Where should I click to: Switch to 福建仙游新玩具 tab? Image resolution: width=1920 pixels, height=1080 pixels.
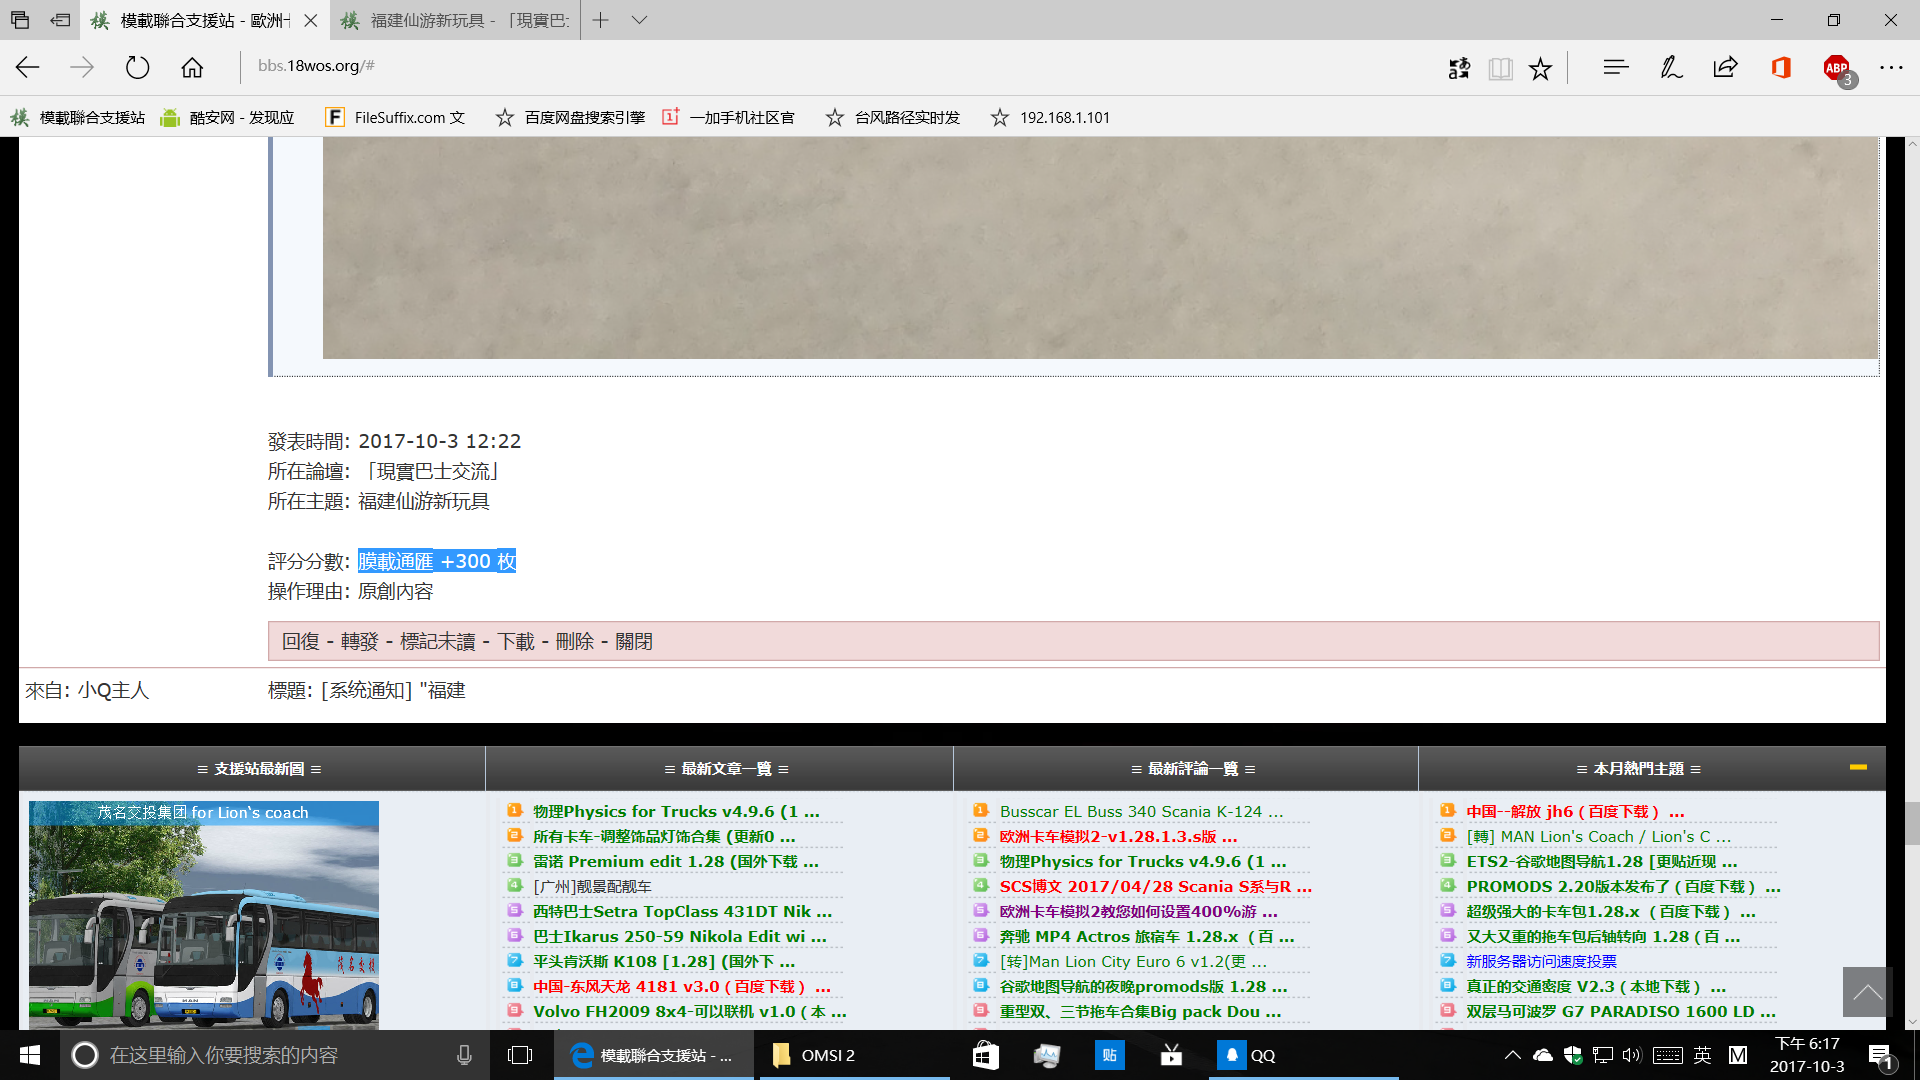coord(456,20)
